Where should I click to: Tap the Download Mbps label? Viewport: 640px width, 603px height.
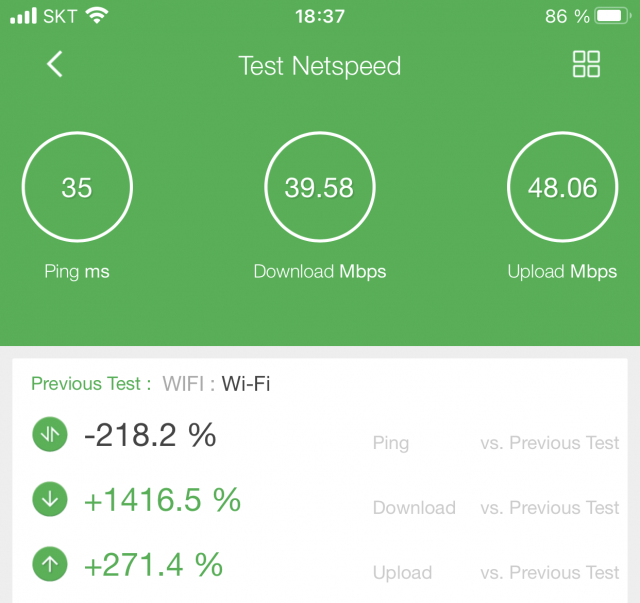(320, 272)
